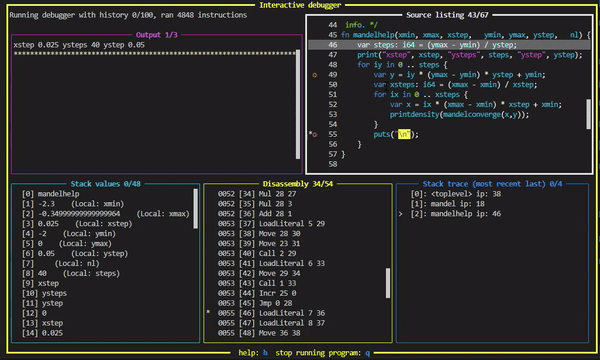The image size is (600, 360).
Task: Click the Output pane scrollbar
Action: 298,104
